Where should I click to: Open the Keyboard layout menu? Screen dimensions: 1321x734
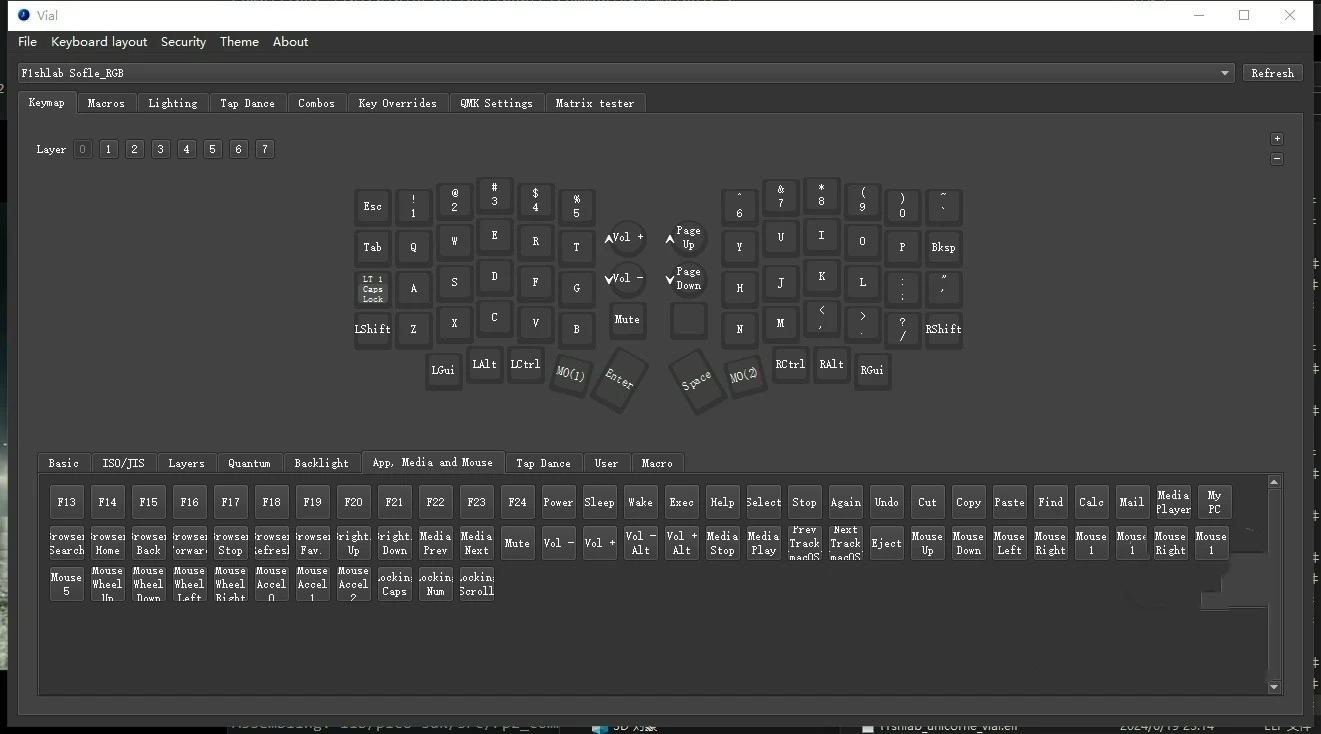tap(99, 42)
